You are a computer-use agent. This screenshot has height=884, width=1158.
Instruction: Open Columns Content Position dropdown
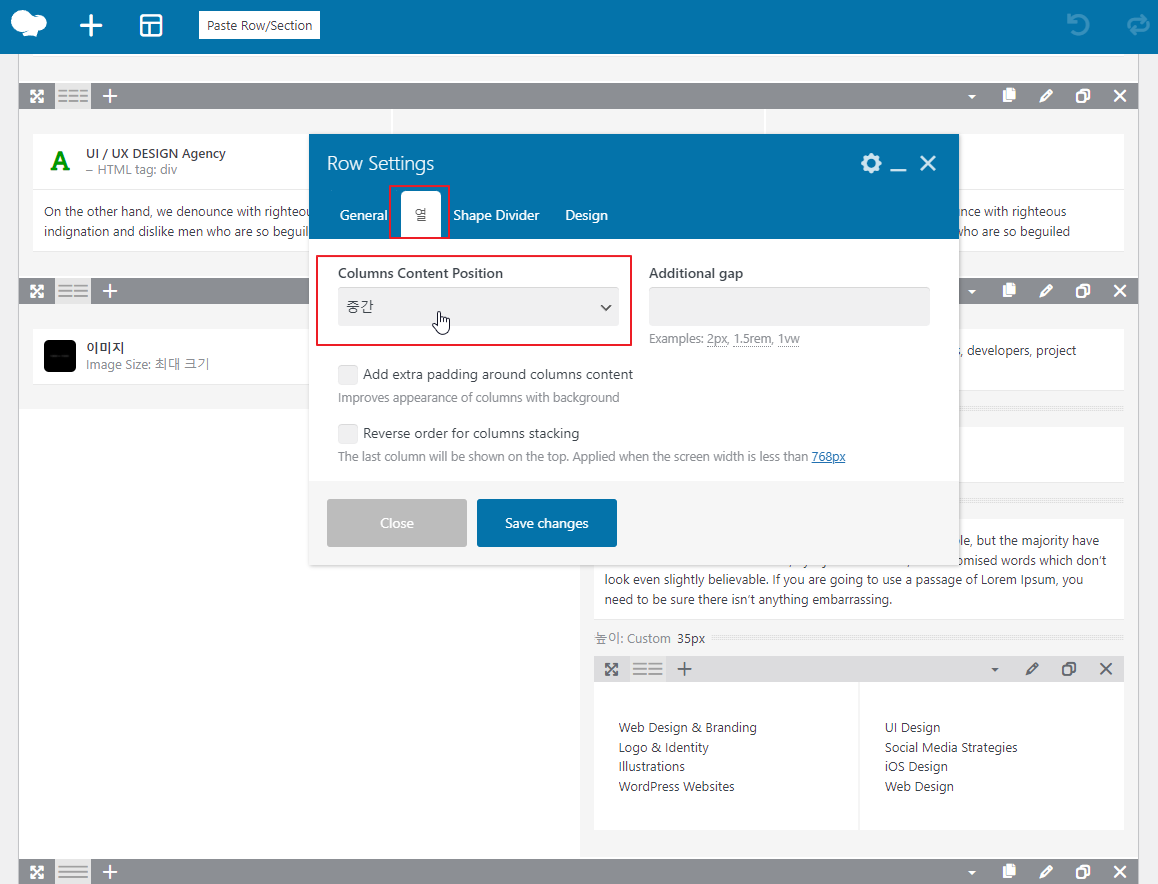tap(479, 307)
